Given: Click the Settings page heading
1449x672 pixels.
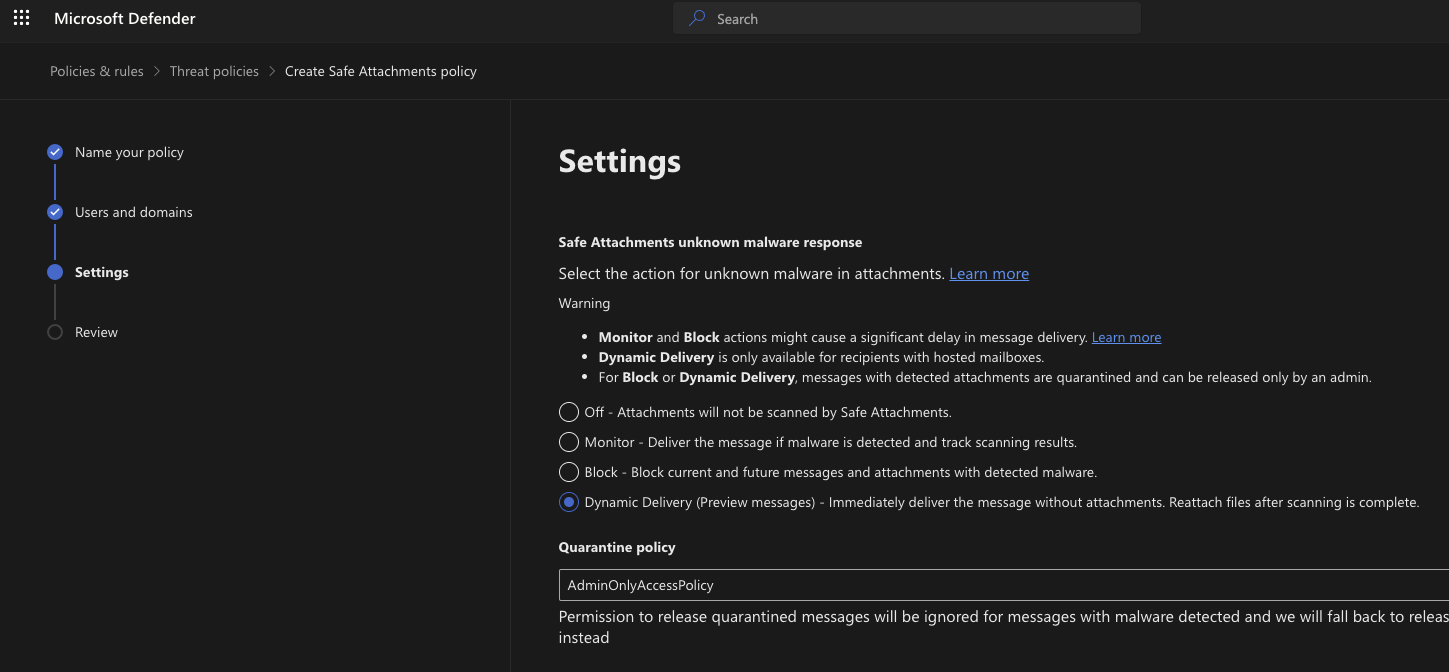Looking at the screenshot, I should [620, 161].
